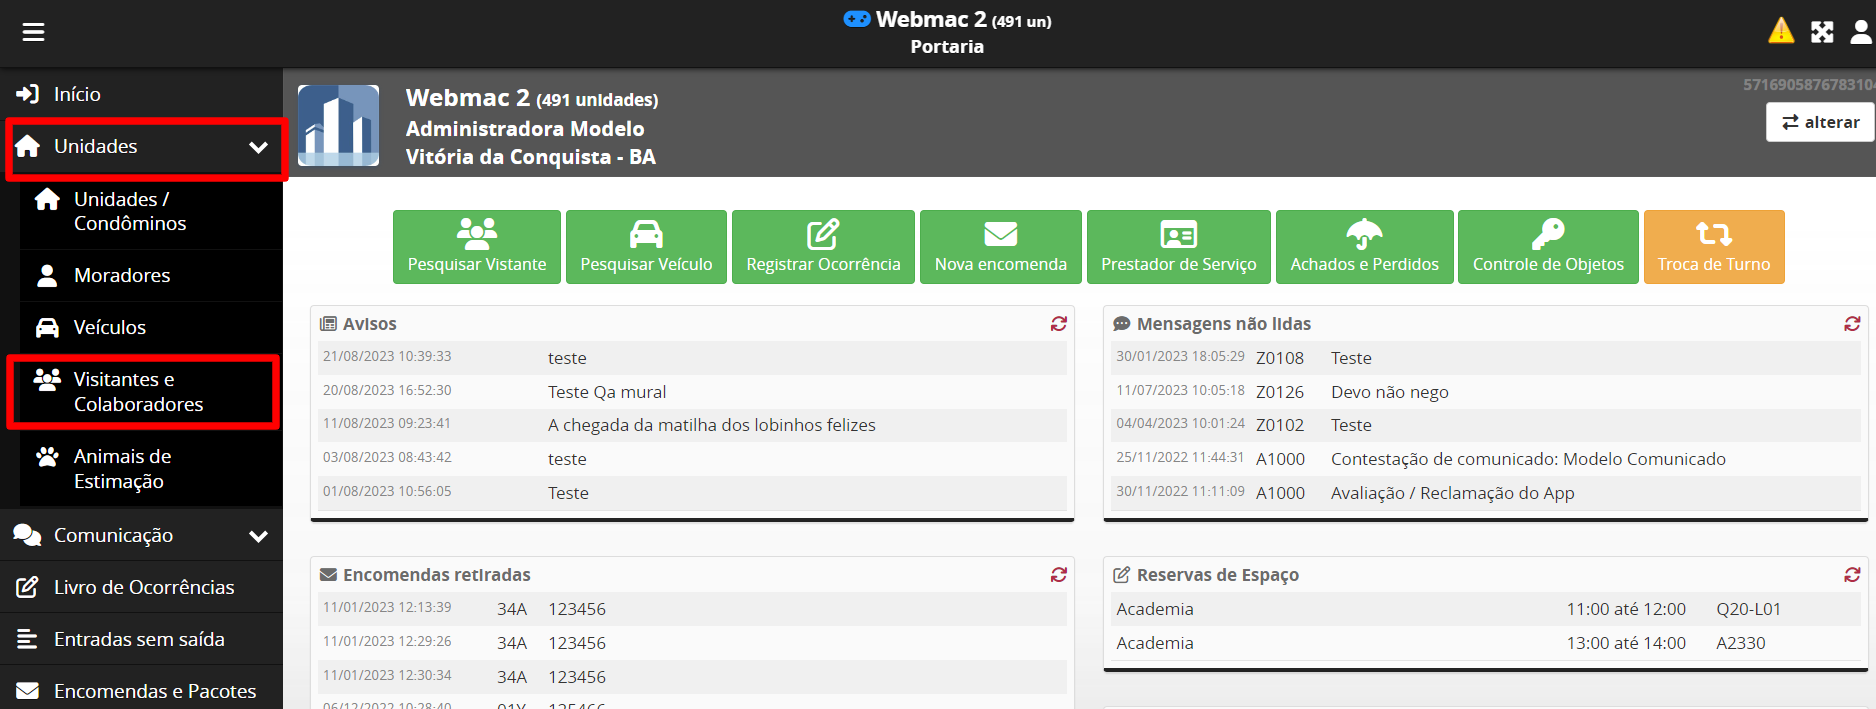Expand the Comunicação menu chevron
This screenshot has width=1876, height=709.
tap(258, 536)
